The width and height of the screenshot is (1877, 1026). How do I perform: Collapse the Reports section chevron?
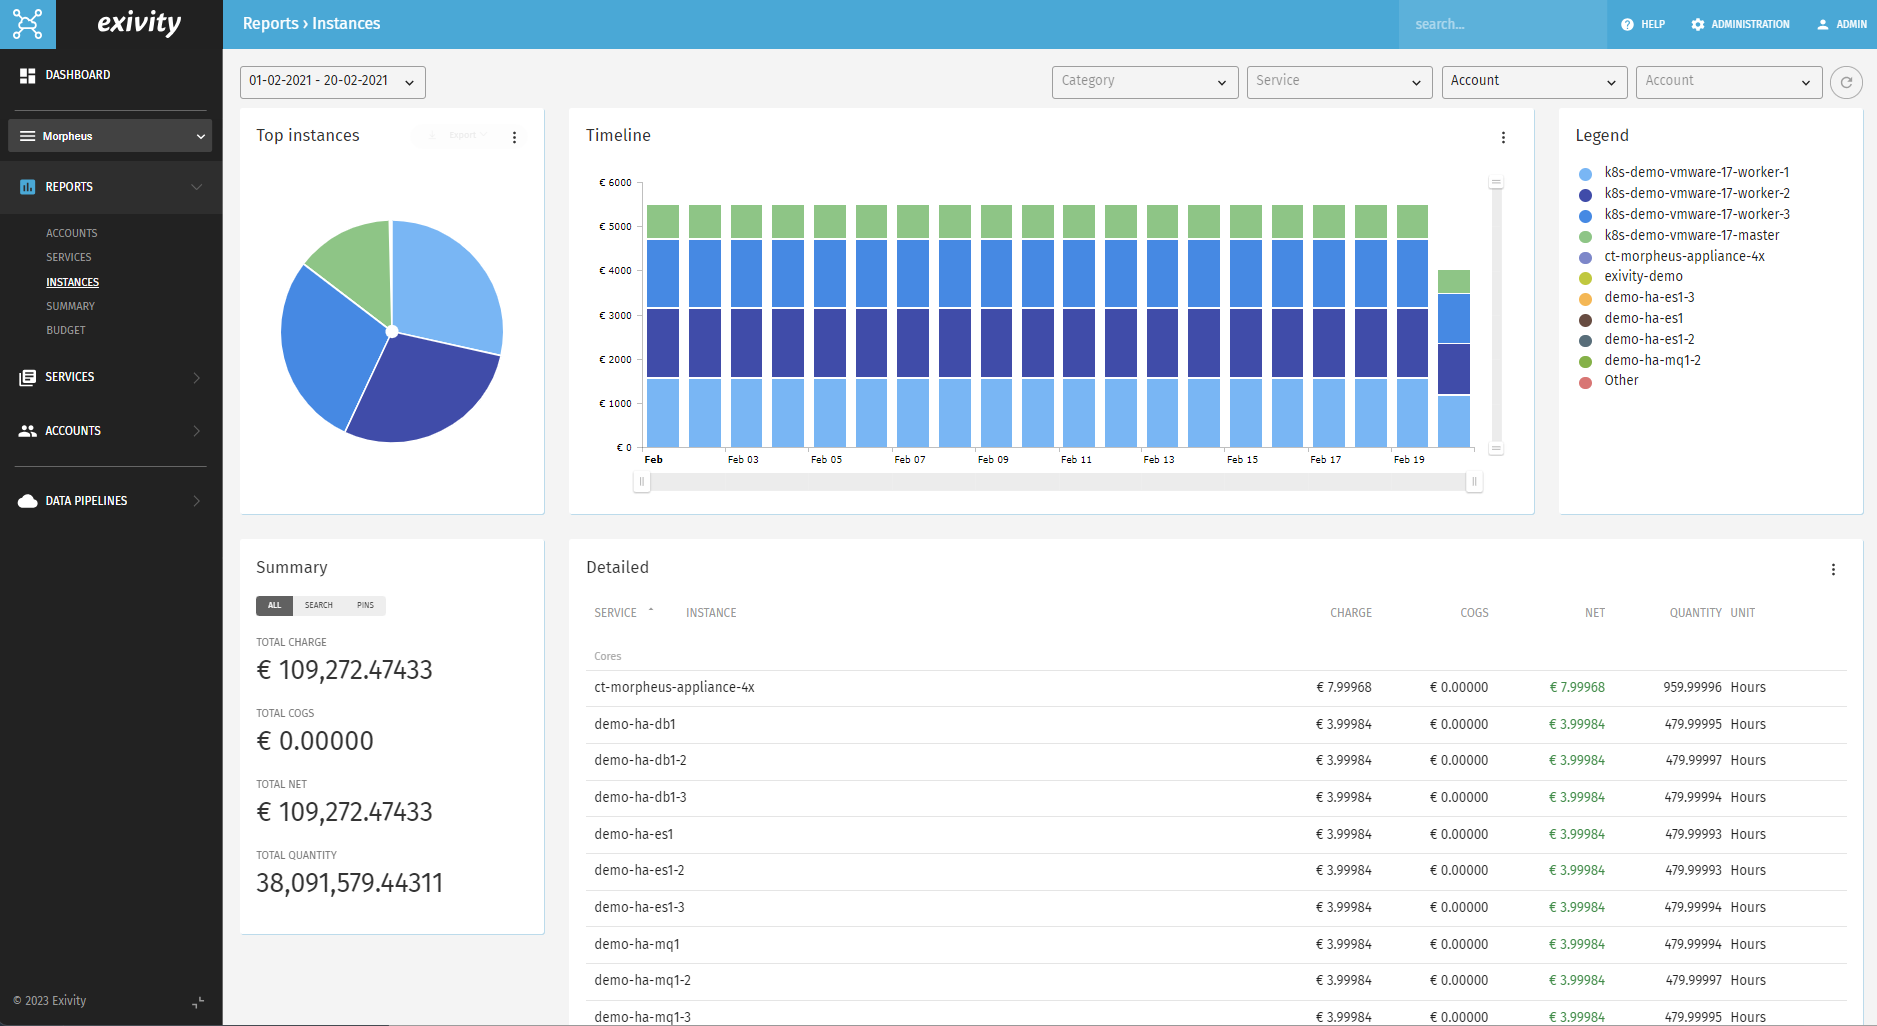tap(197, 187)
